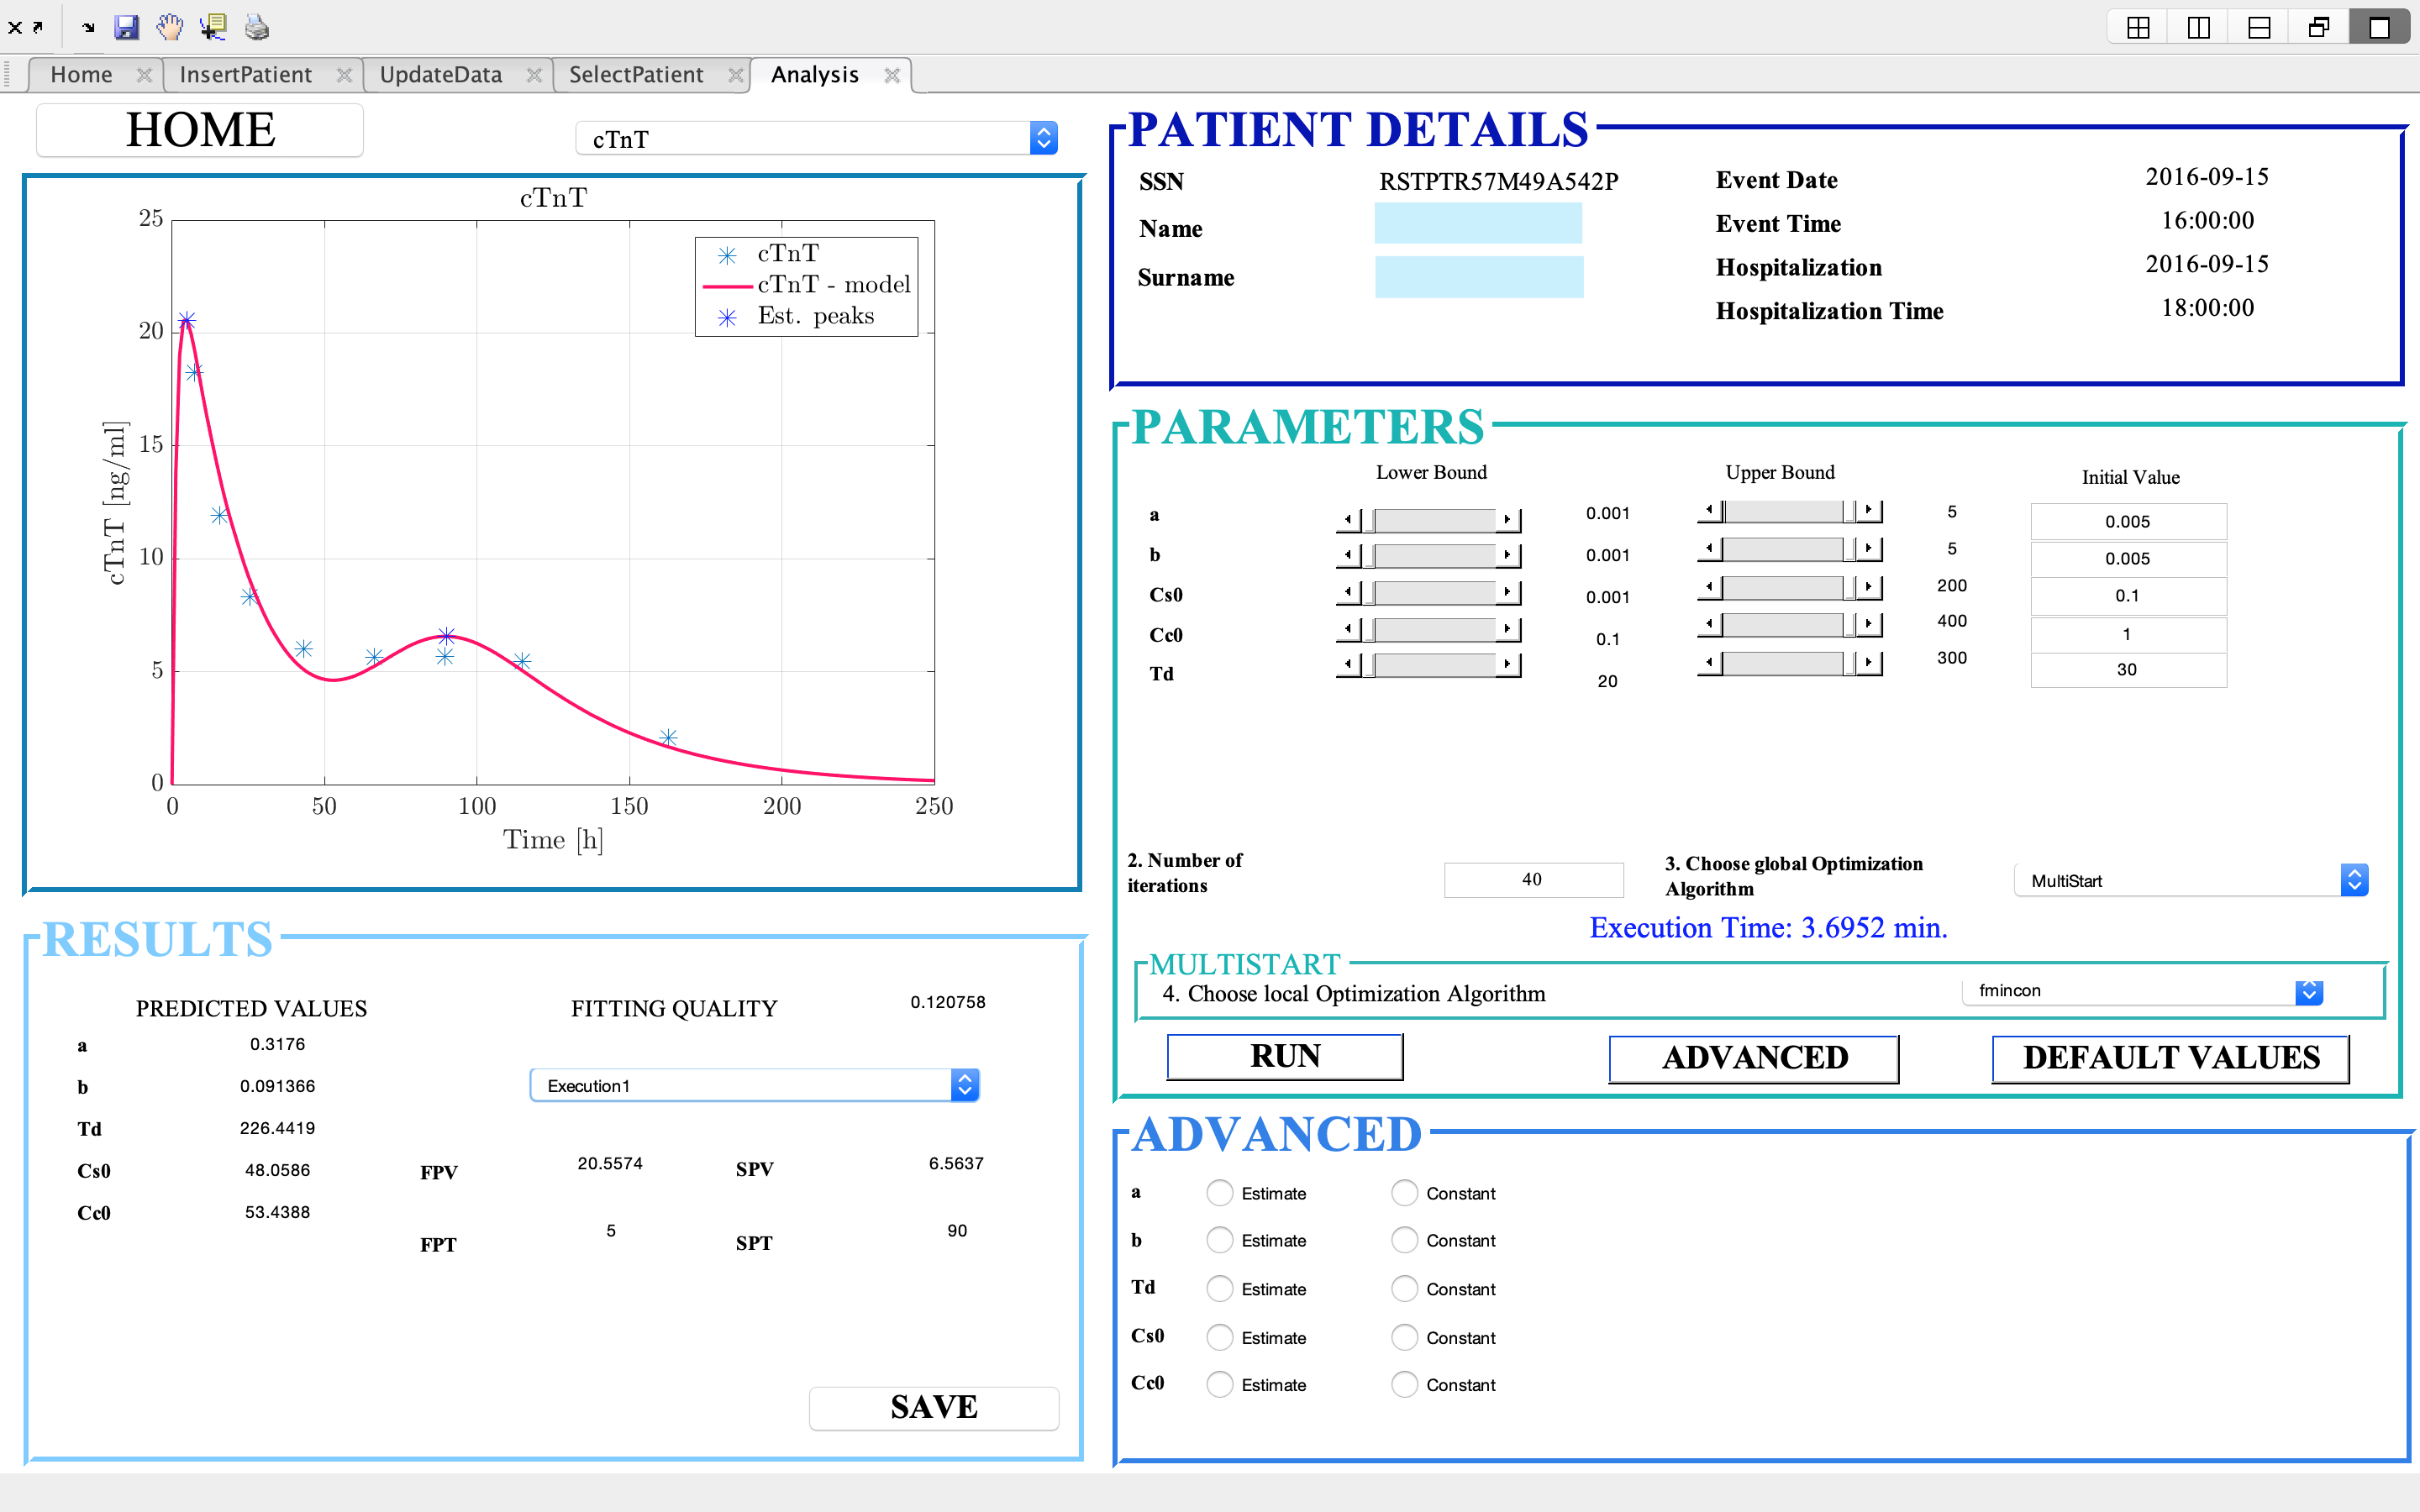
Task: Click left arrow on b lower bound slider
Action: coord(1349,555)
